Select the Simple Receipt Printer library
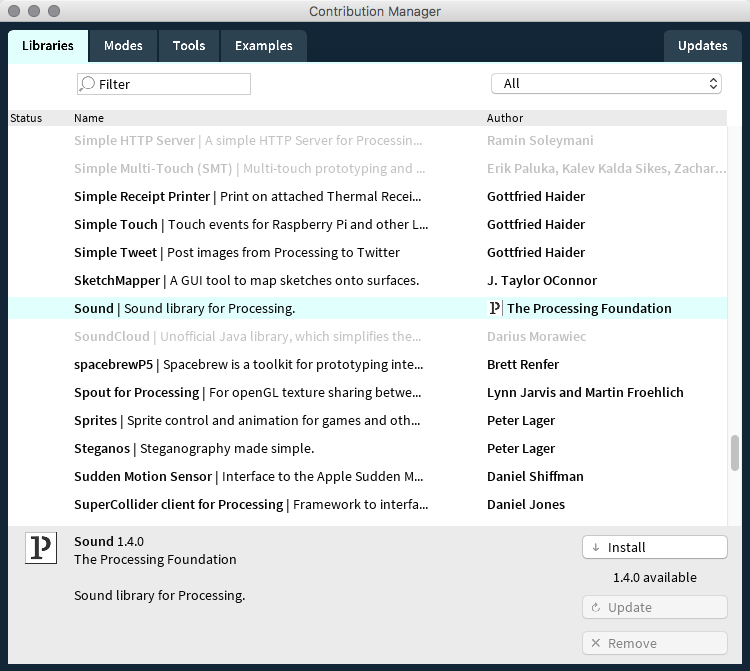The height and width of the screenshot is (671, 750). [367, 197]
